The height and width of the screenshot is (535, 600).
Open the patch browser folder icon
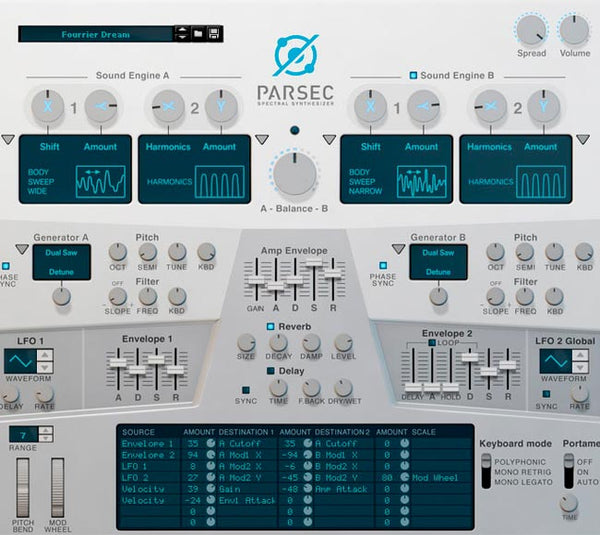click(198, 34)
